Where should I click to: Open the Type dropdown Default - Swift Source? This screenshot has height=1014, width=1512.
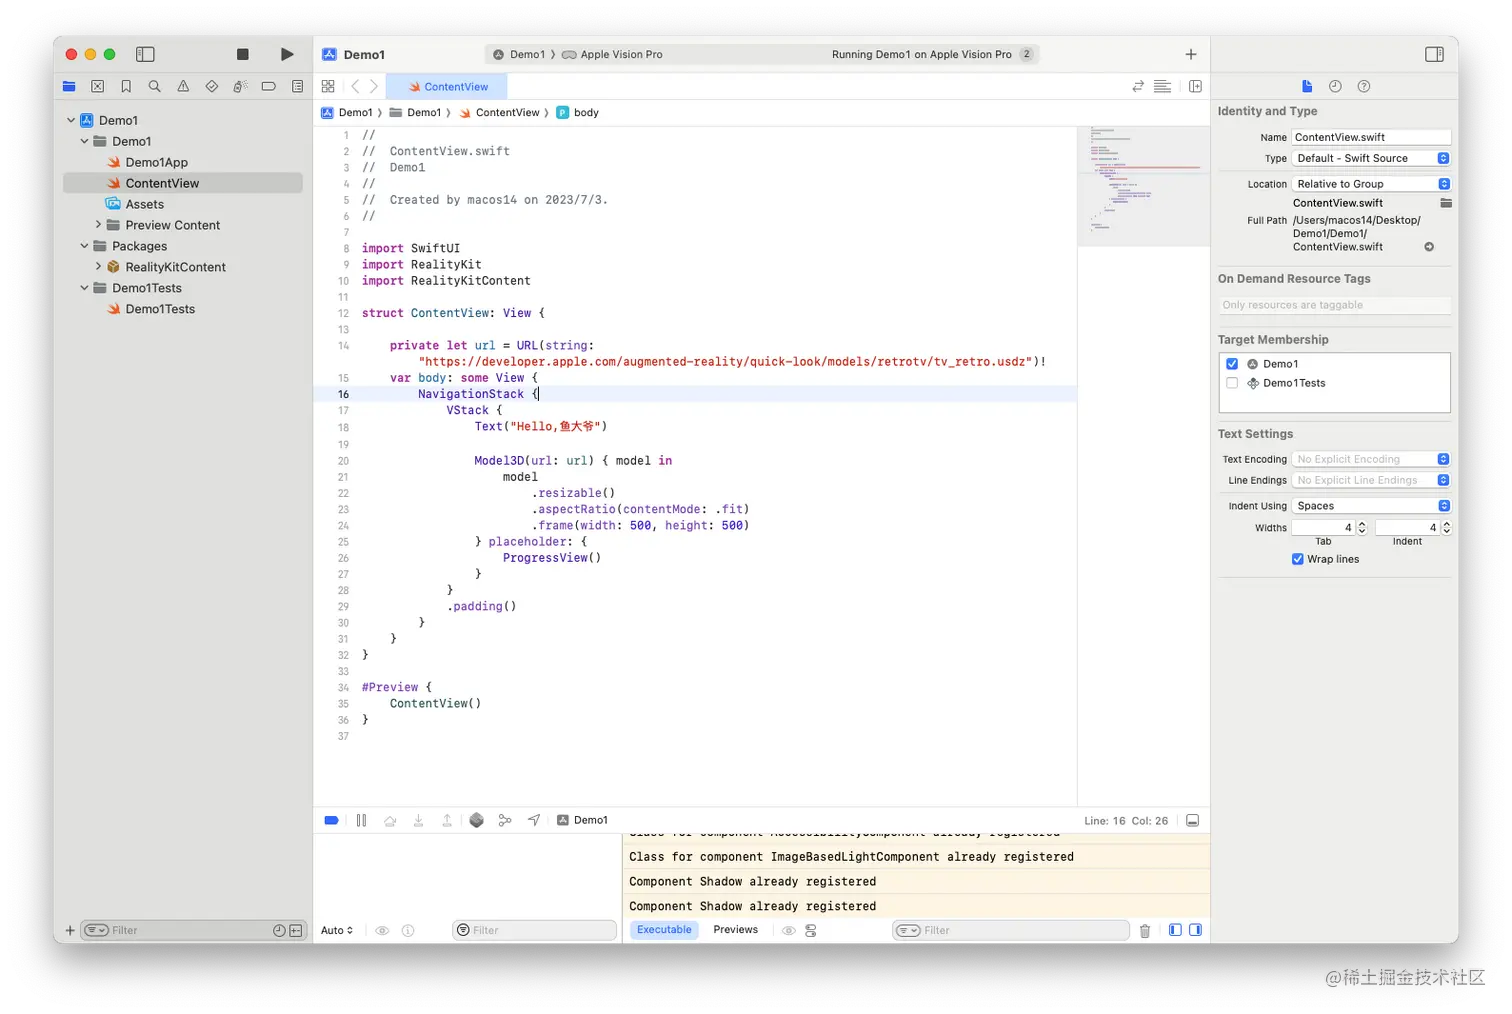point(1370,158)
